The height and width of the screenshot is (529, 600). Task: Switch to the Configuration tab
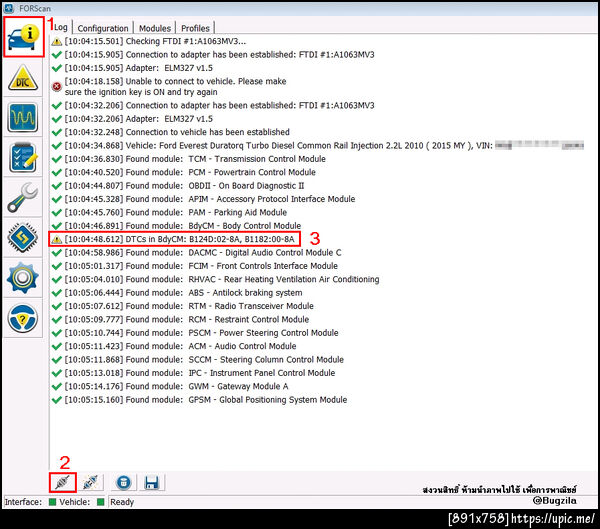click(x=103, y=28)
